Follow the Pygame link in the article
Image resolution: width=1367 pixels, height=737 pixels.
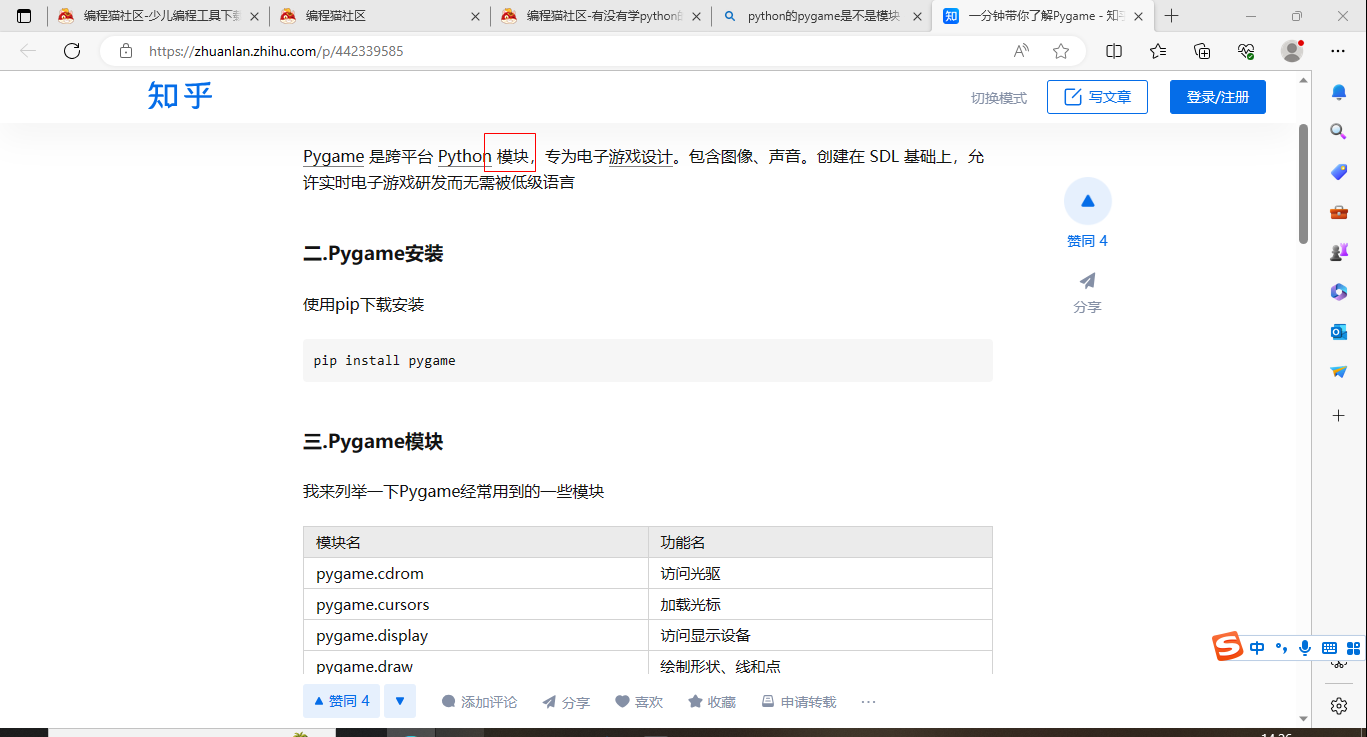click(x=333, y=156)
